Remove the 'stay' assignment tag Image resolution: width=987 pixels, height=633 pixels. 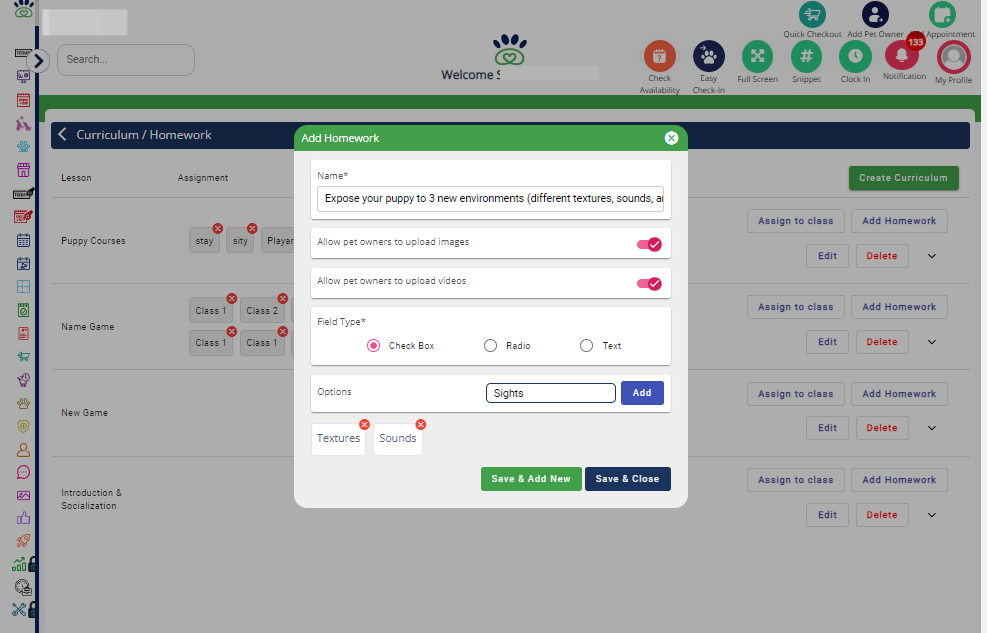218,228
